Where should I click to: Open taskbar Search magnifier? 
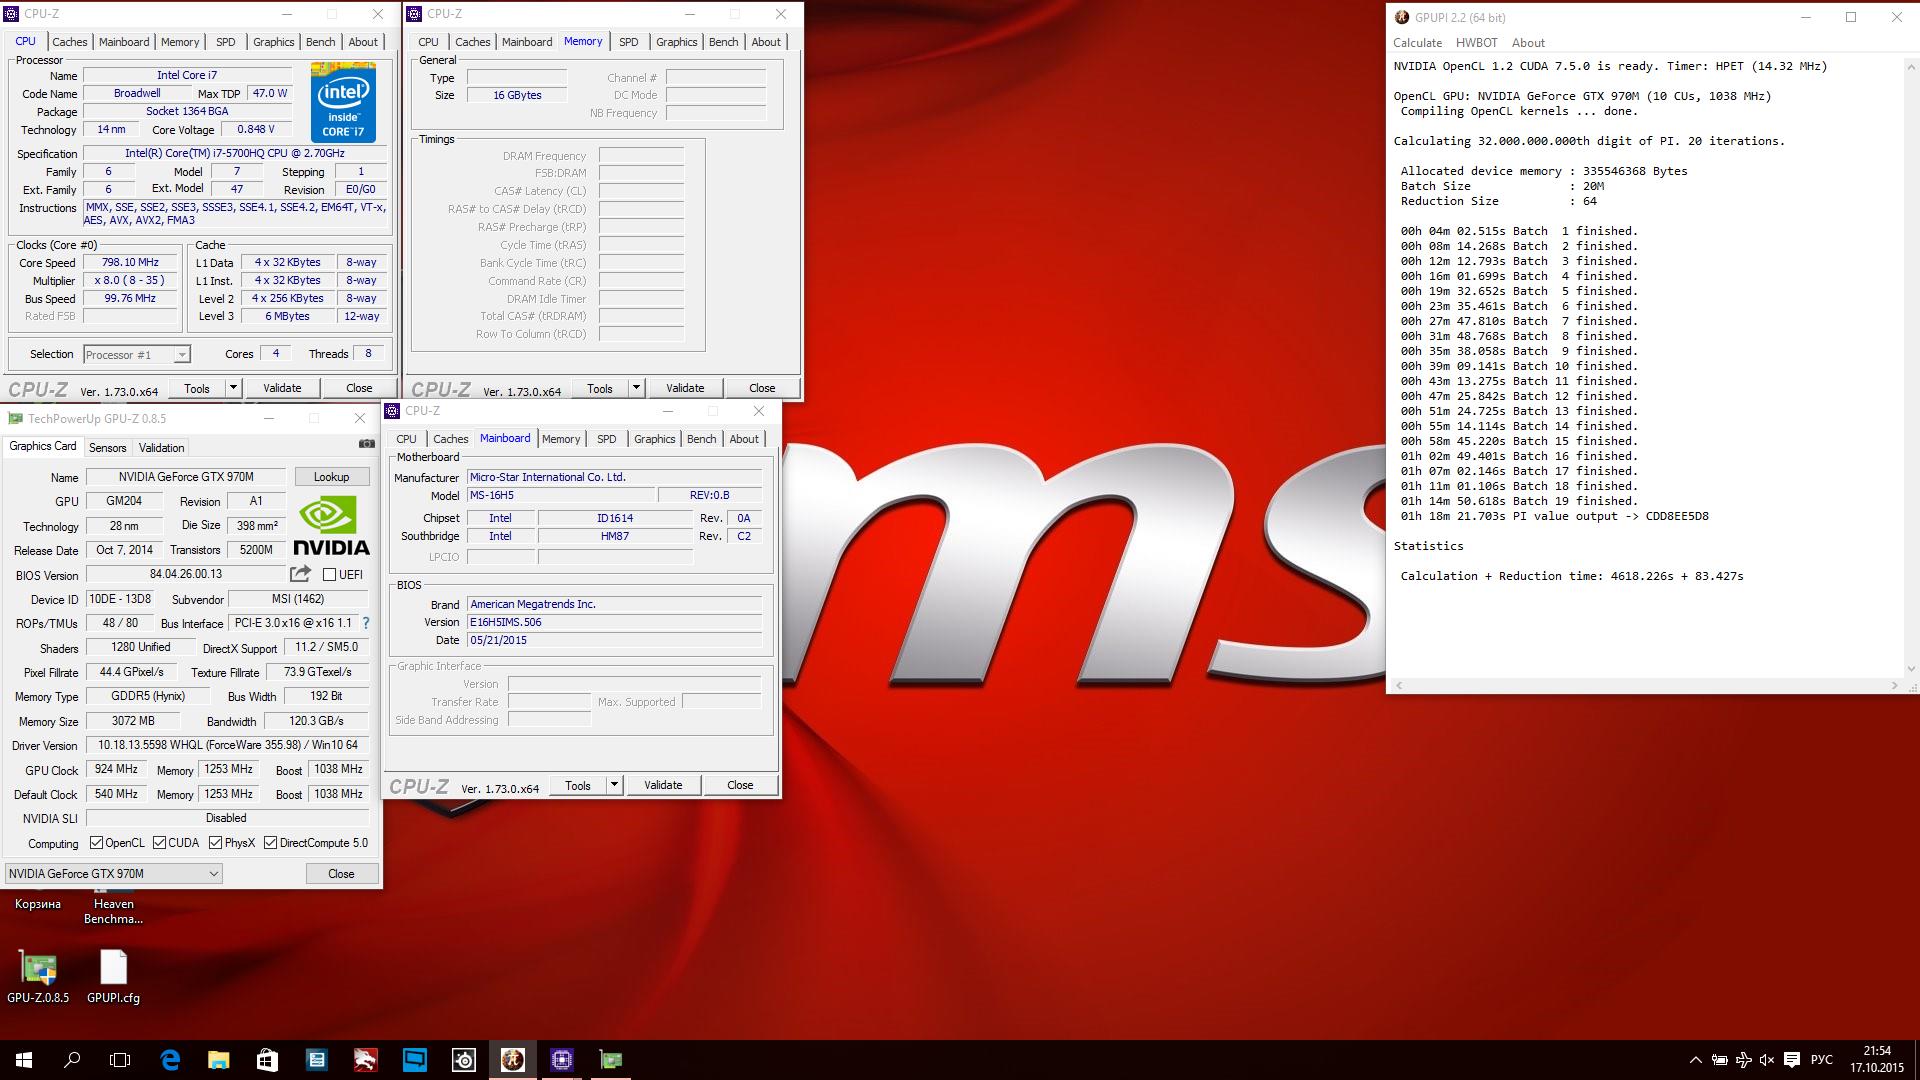click(x=72, y=1060)
